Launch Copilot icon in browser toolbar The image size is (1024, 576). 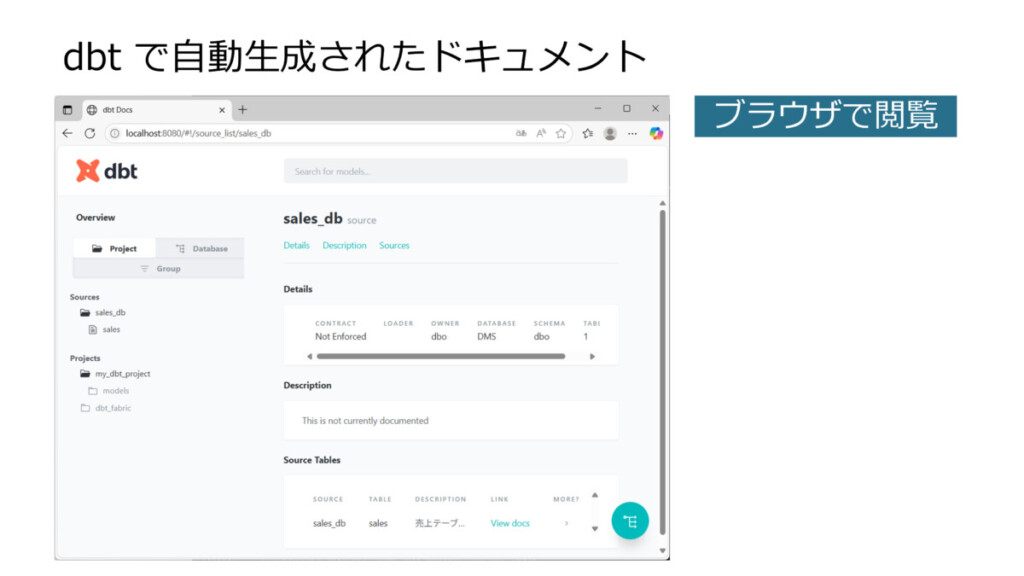tap(656, 133)
